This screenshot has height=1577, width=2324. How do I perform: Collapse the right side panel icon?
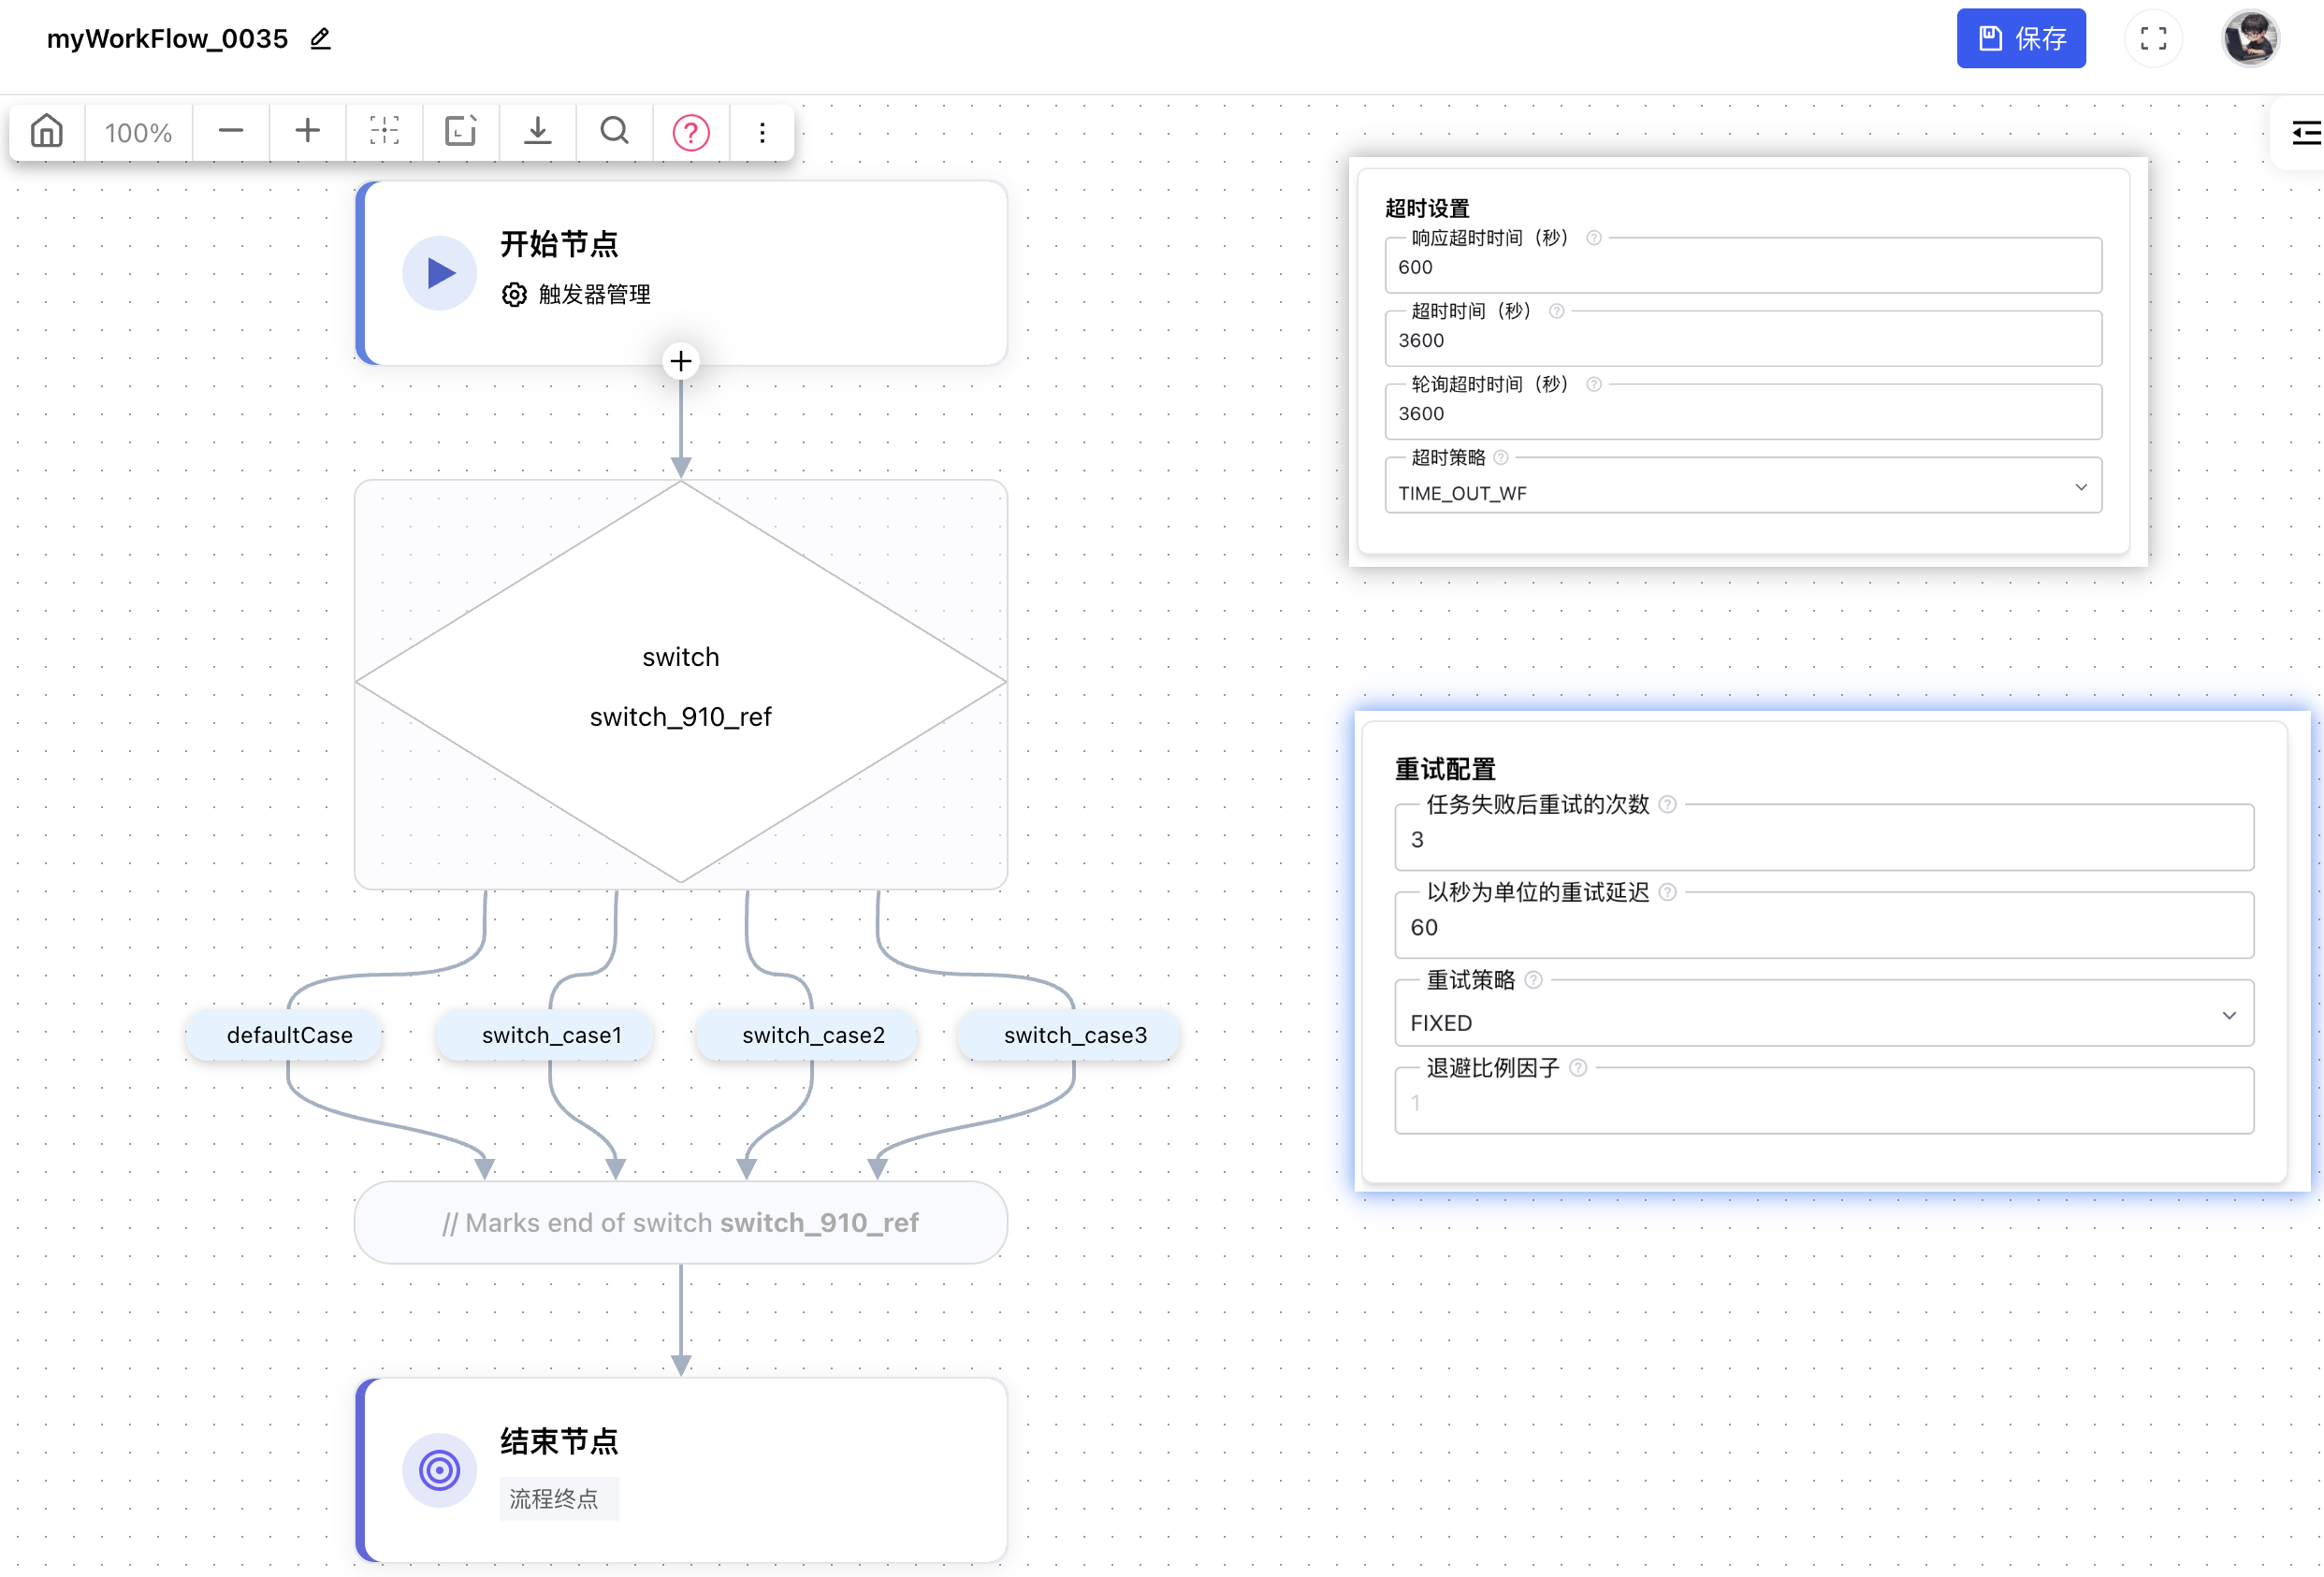tap(2305, 133)
